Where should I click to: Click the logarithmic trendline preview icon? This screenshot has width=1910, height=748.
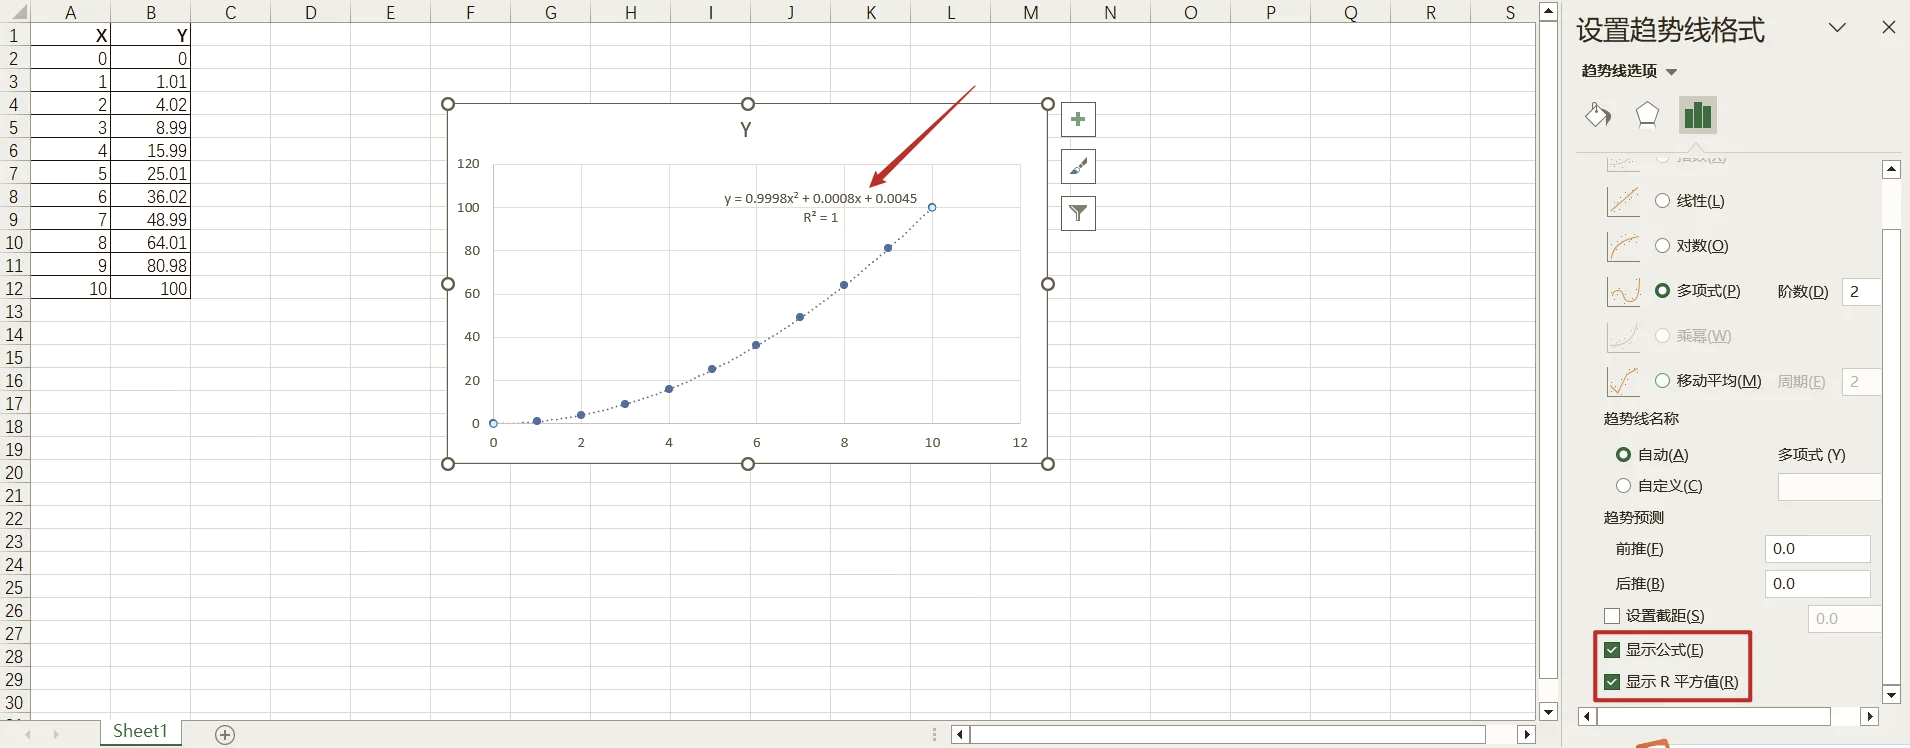tap(1623, 246)
